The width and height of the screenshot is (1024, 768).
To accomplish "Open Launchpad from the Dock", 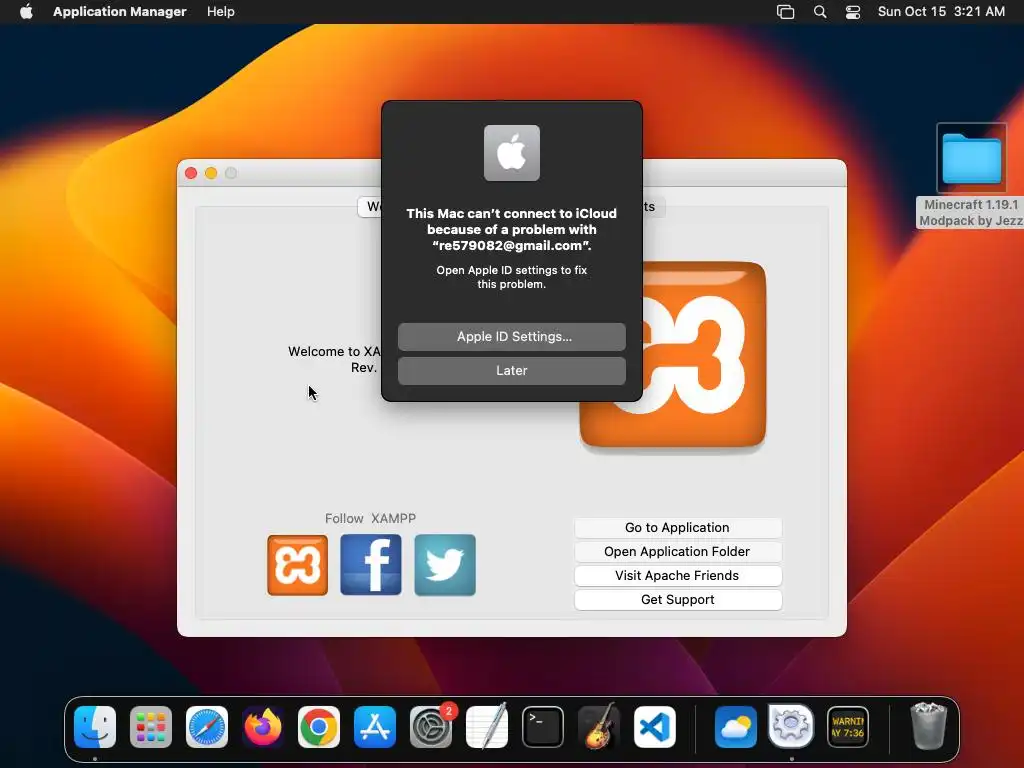I will 151,727.
